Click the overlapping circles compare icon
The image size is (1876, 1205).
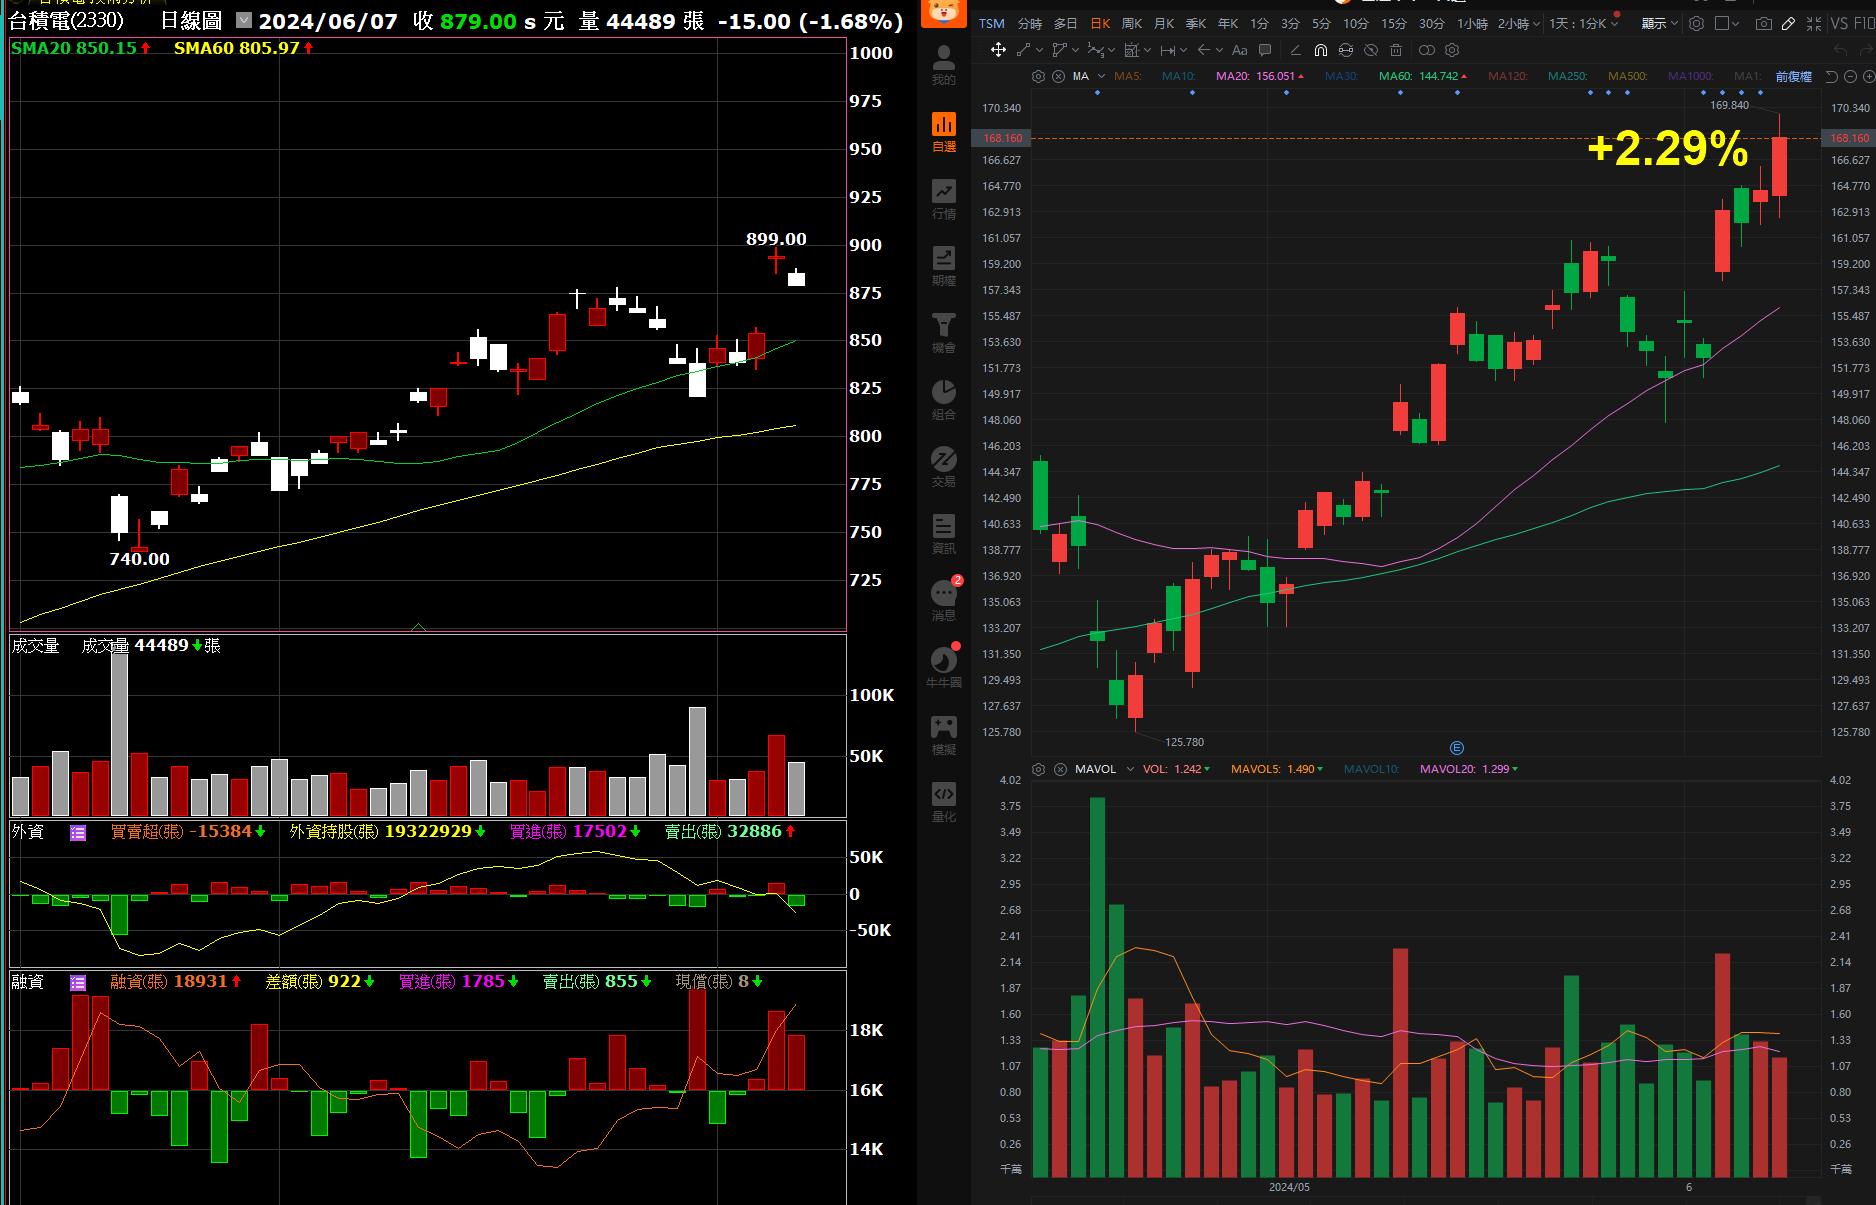coord(1427,50)
